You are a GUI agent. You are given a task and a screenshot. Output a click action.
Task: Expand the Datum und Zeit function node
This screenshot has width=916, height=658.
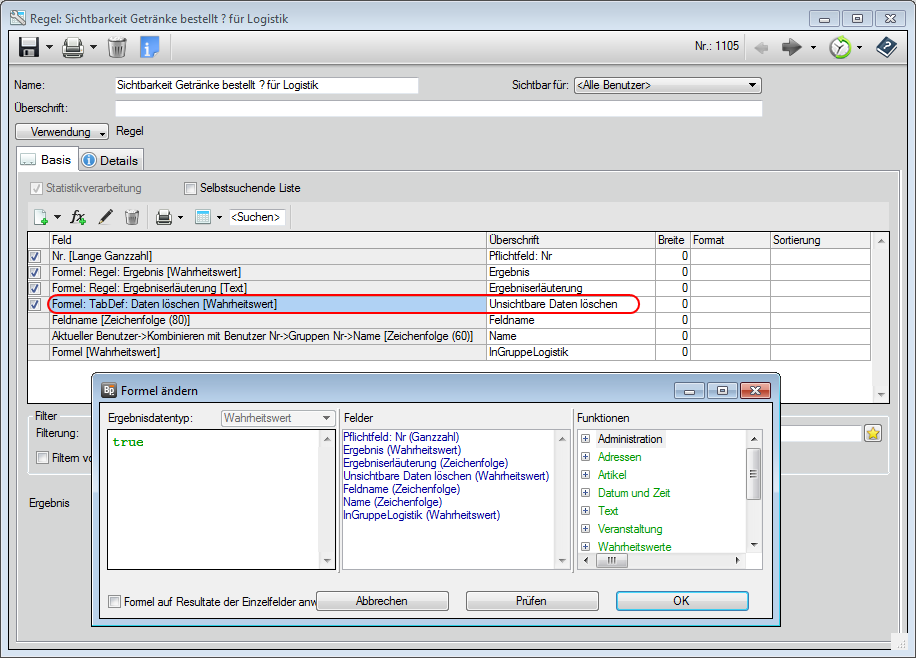point(585,493)
